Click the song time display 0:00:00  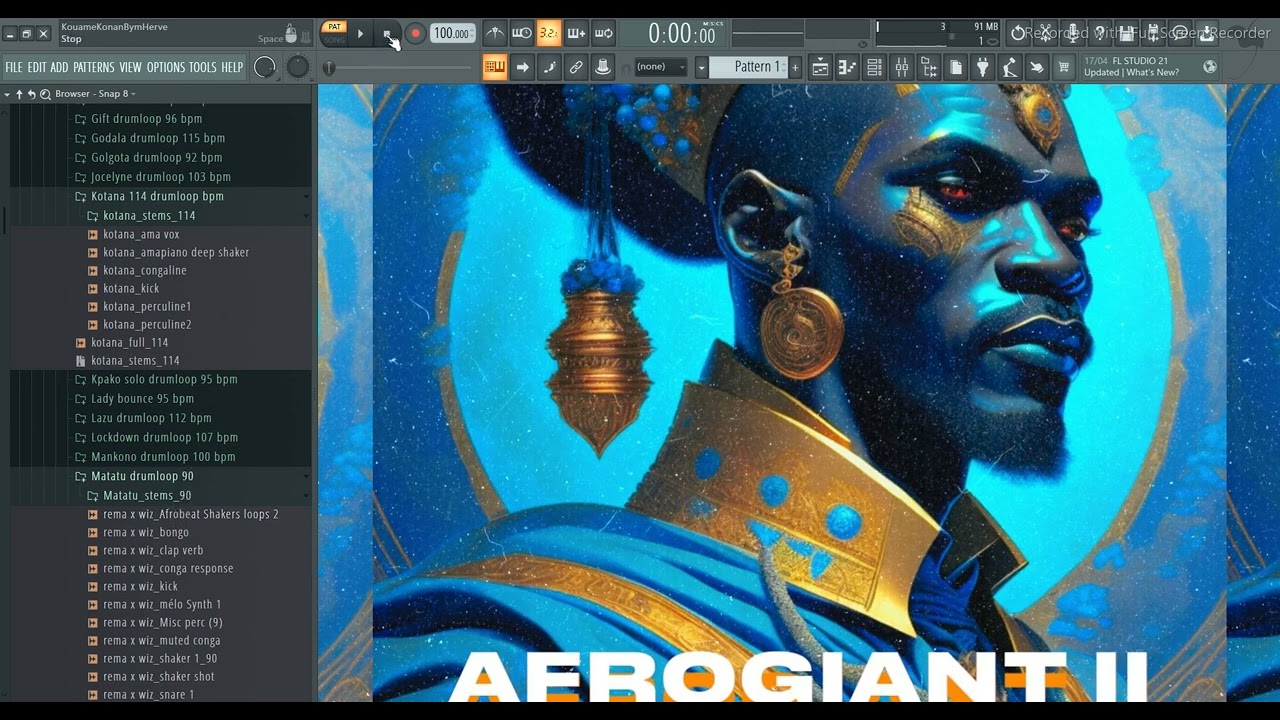click(x=682, y=34)
